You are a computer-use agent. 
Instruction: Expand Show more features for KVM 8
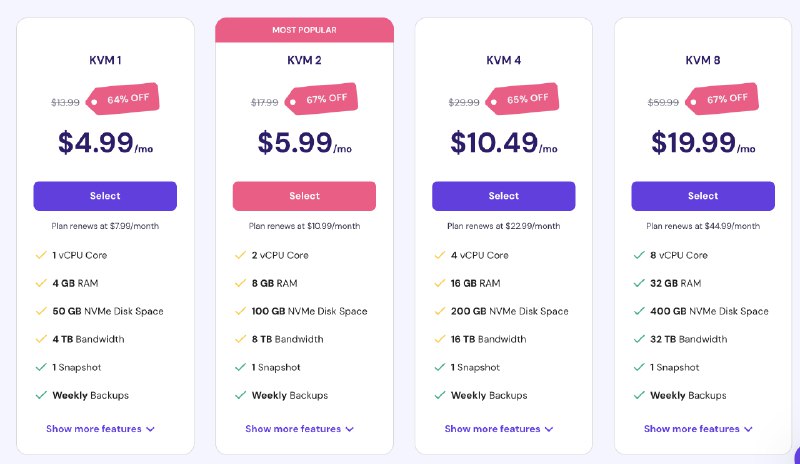click(698, 429)
